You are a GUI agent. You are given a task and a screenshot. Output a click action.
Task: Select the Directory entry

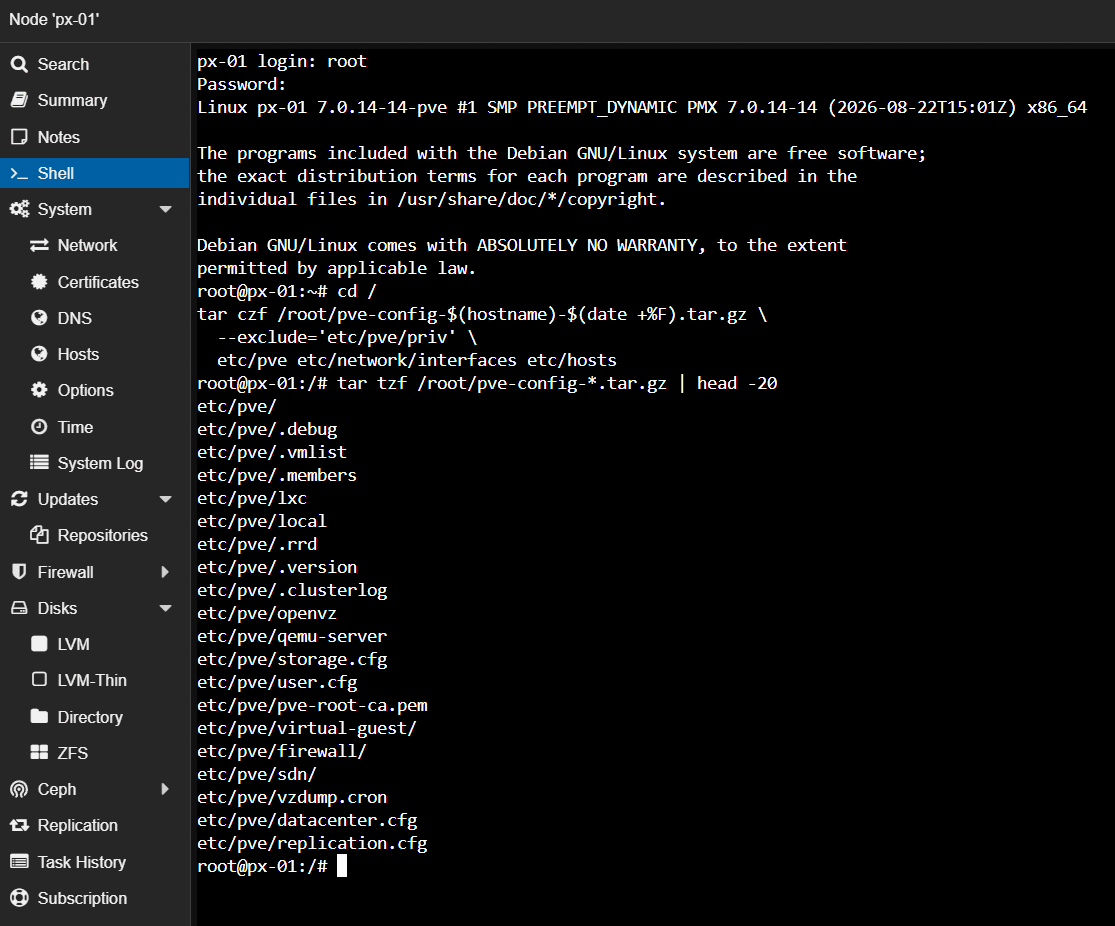pyautogui.click(x=95, y=716)
